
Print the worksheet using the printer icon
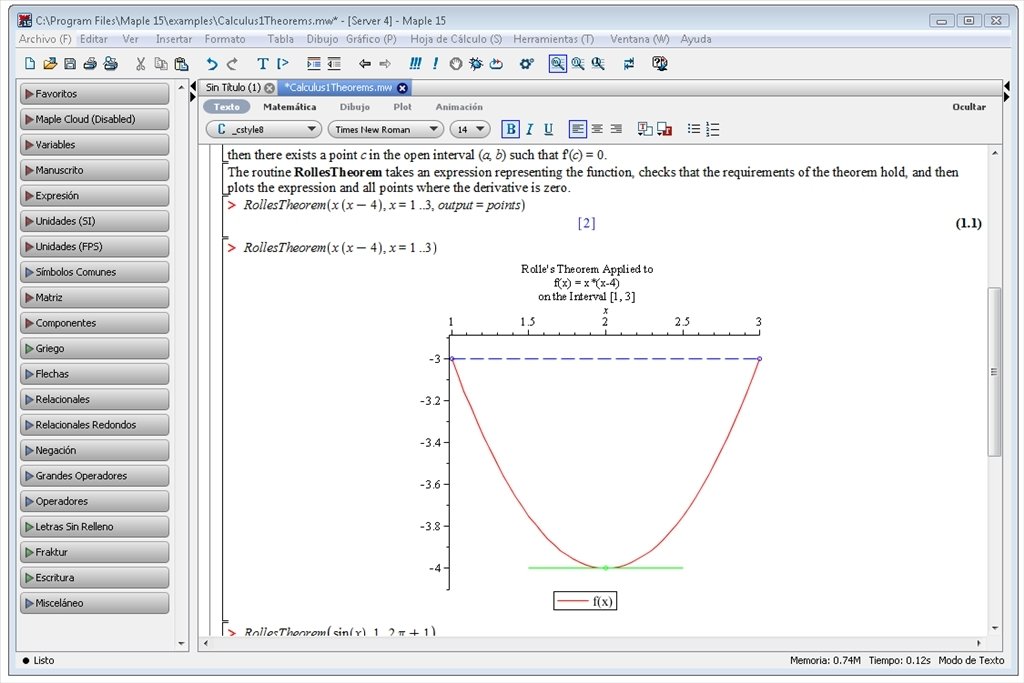[x=90, y=63]
